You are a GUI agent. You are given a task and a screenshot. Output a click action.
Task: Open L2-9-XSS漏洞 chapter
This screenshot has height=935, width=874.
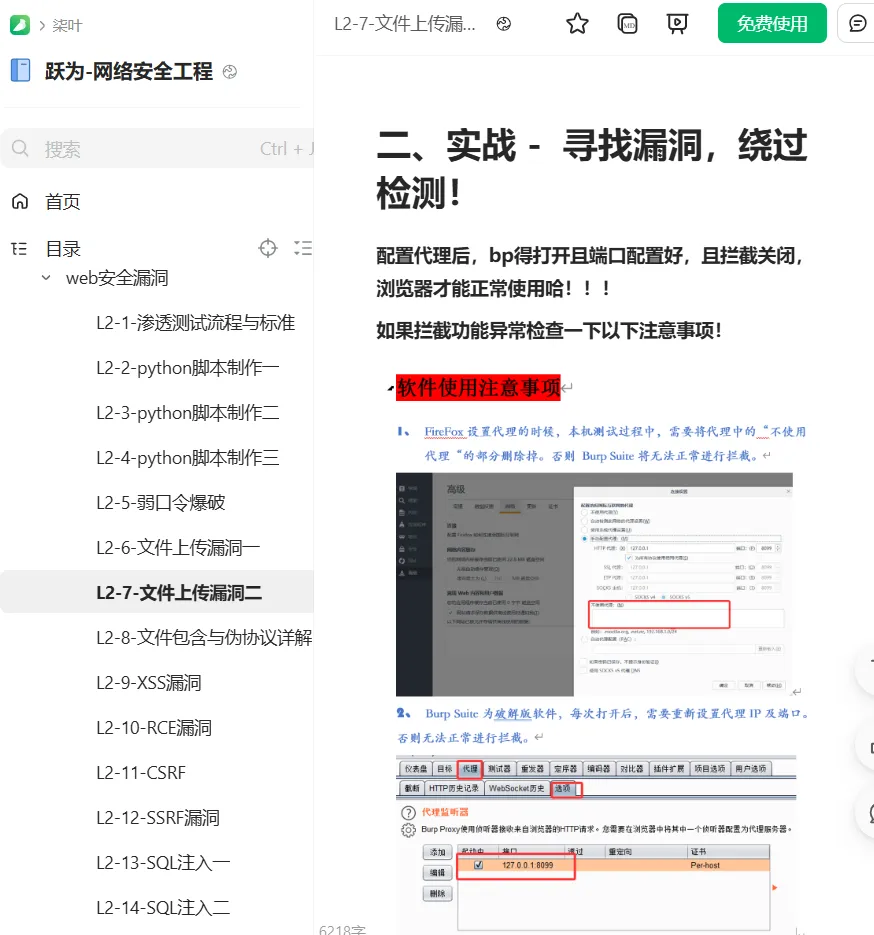149,683
